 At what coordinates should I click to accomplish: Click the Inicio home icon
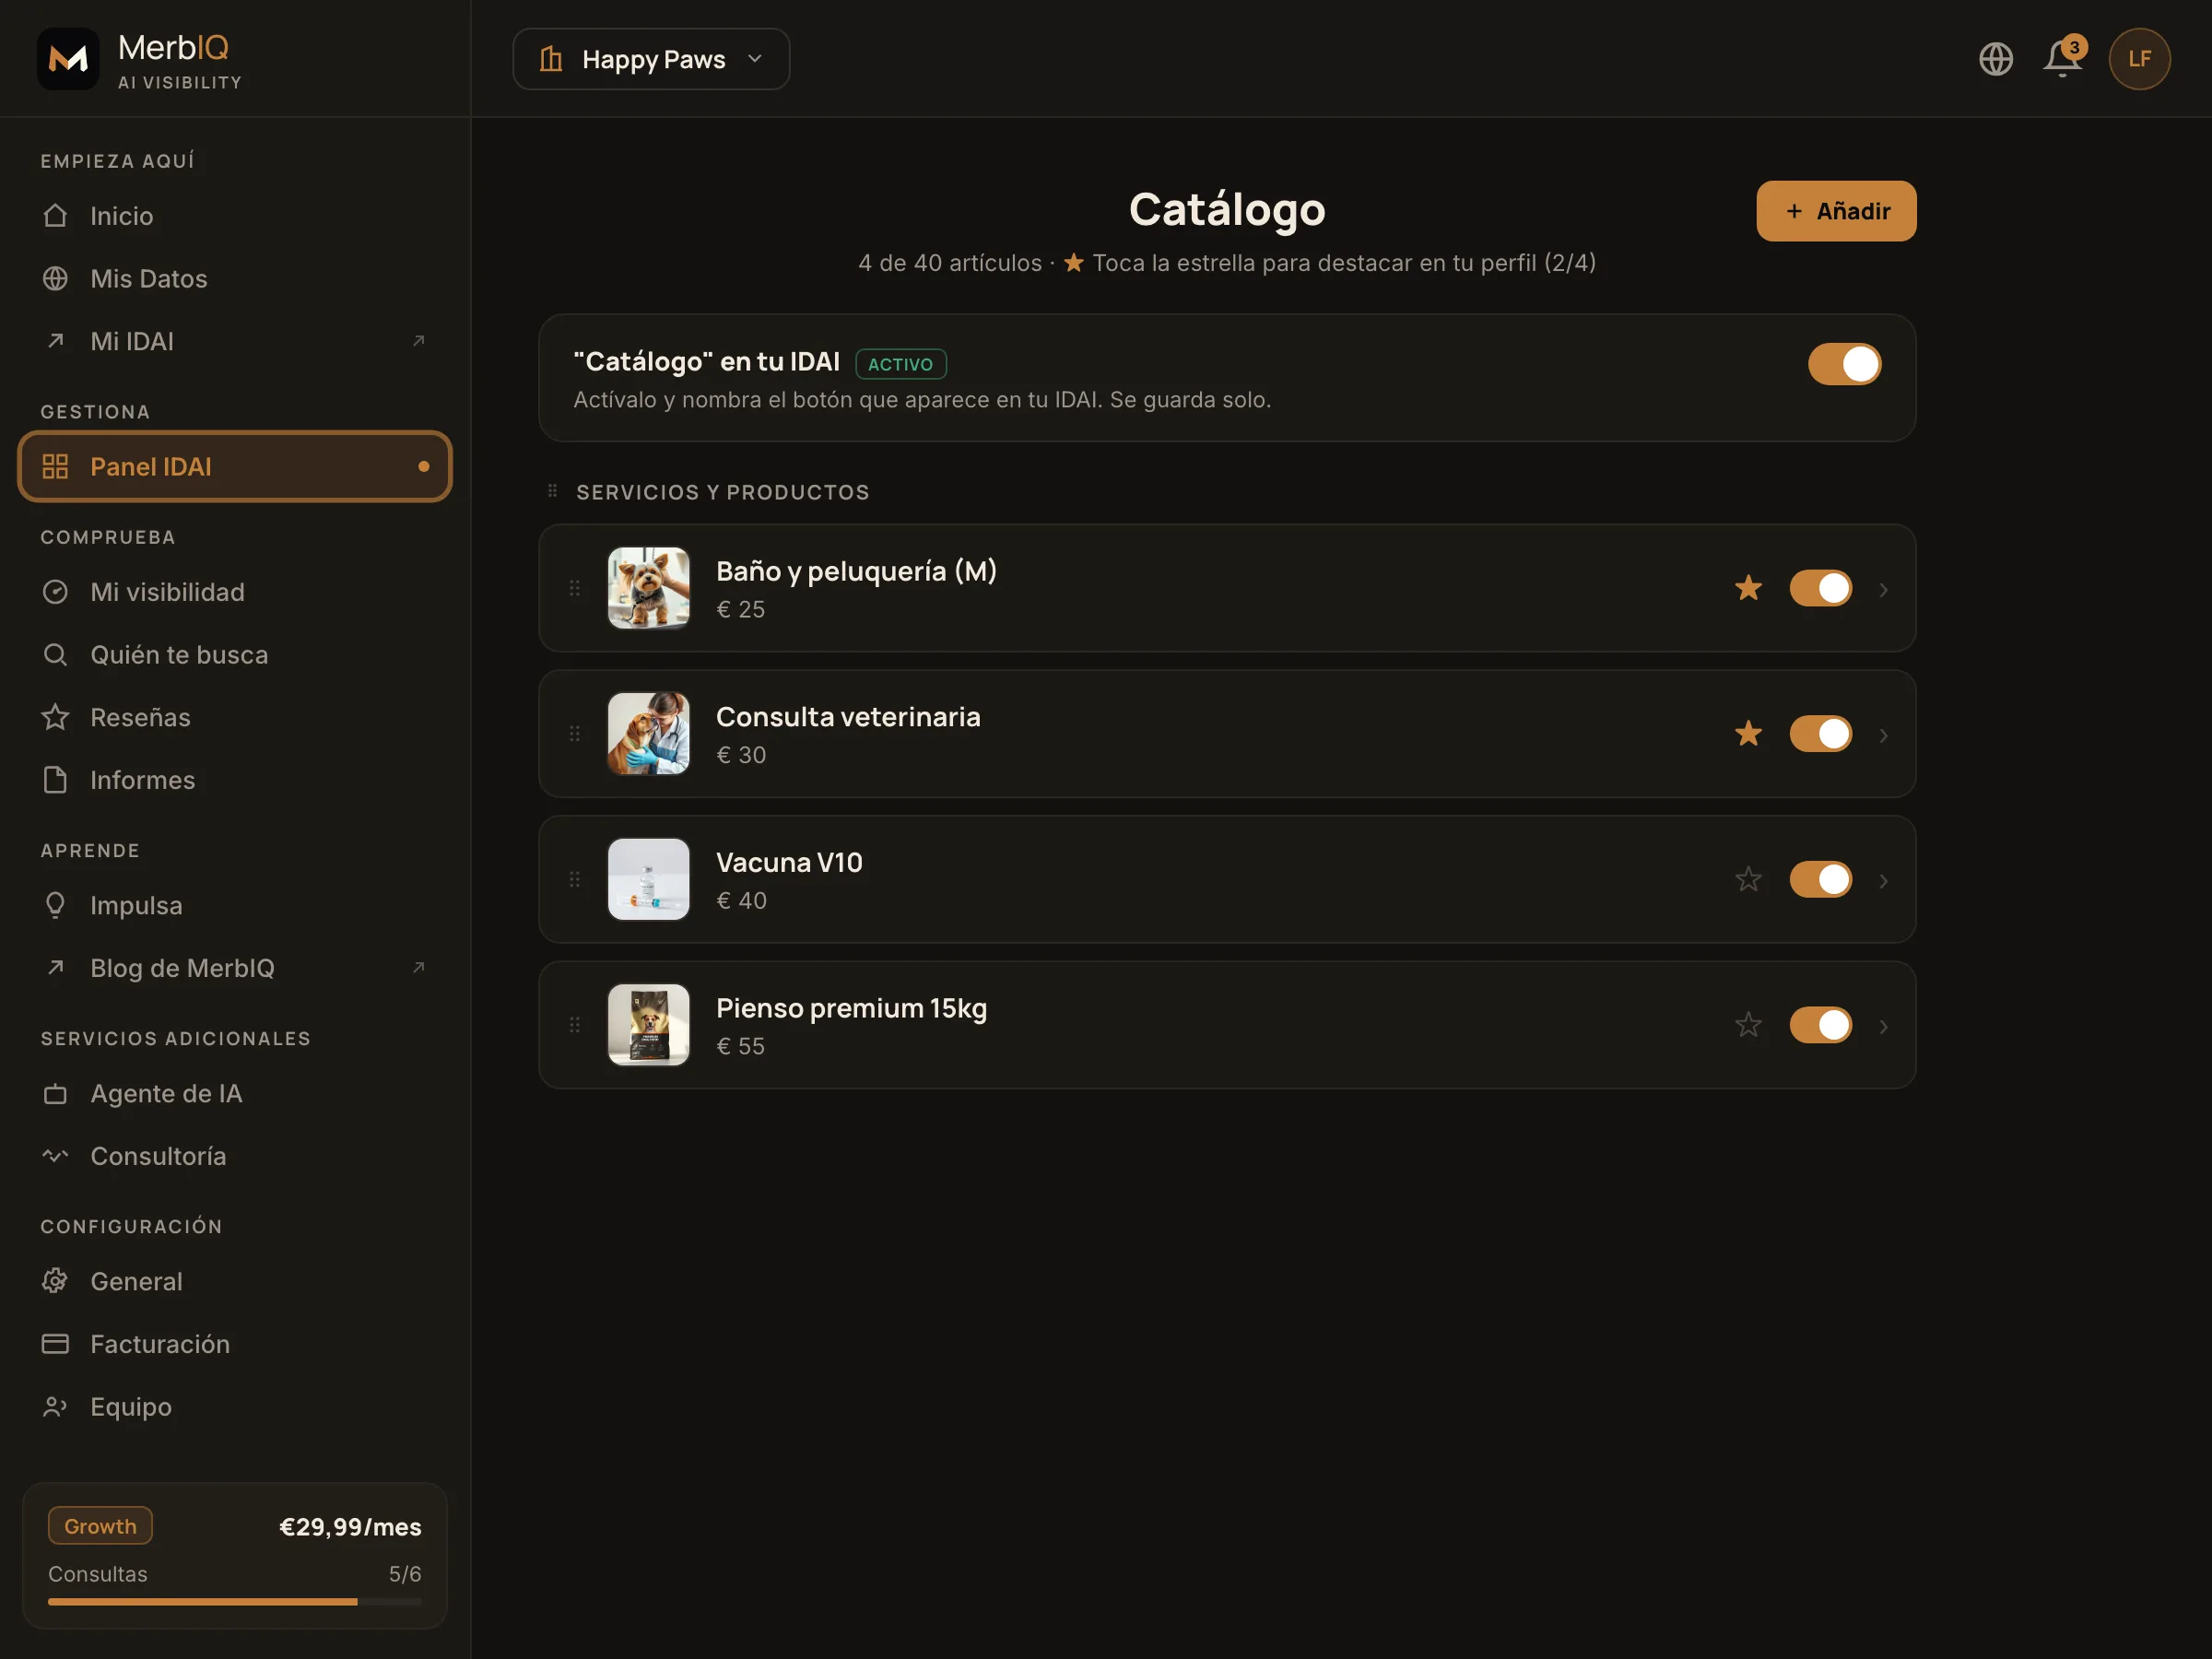55,216
